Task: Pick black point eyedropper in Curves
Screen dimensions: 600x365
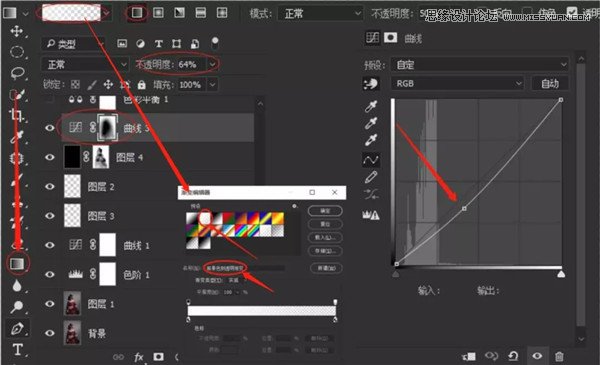Action: coord(371,106)
